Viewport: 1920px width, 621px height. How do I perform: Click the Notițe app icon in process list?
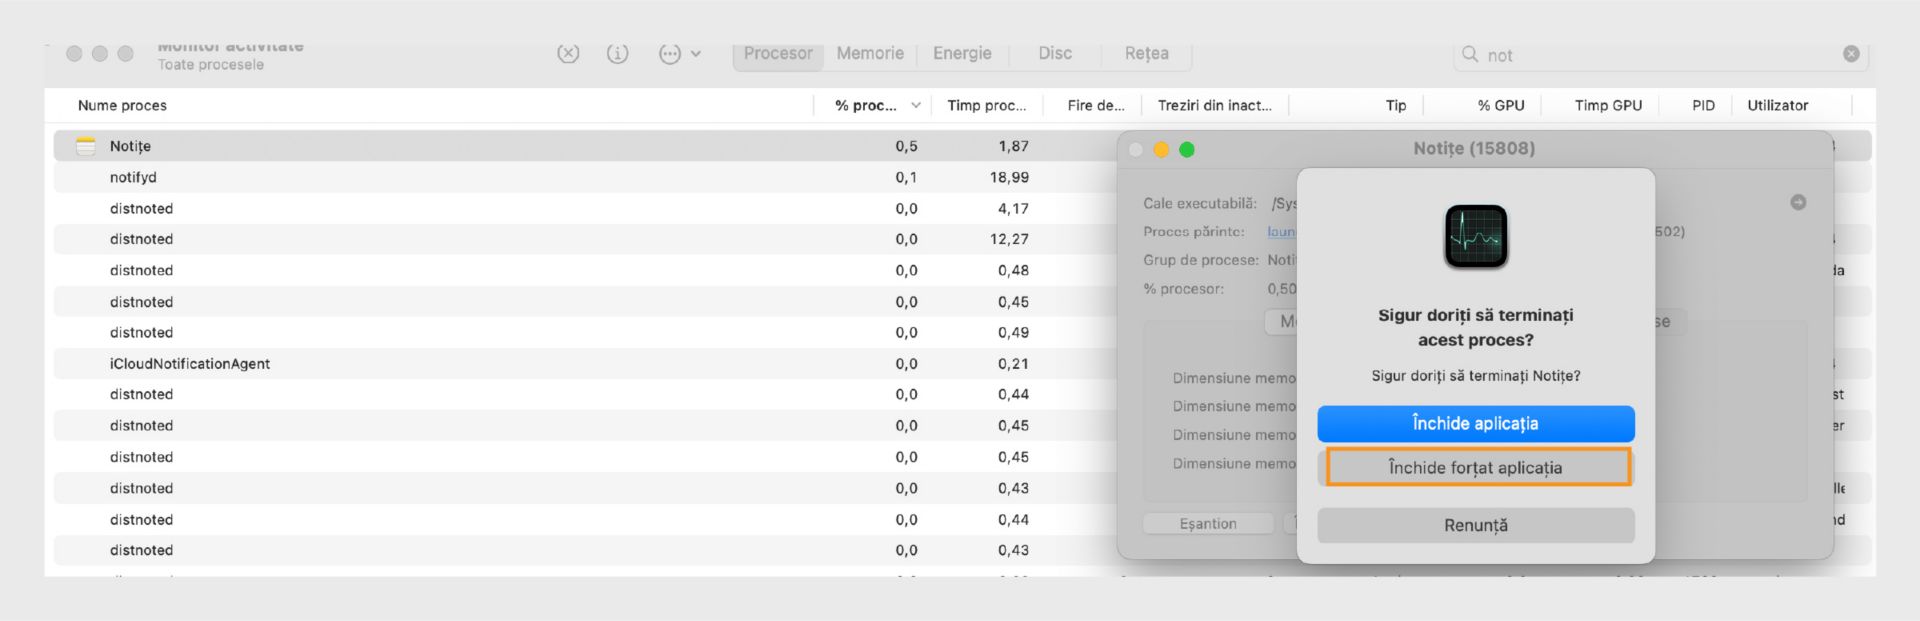tap(86, 146)
